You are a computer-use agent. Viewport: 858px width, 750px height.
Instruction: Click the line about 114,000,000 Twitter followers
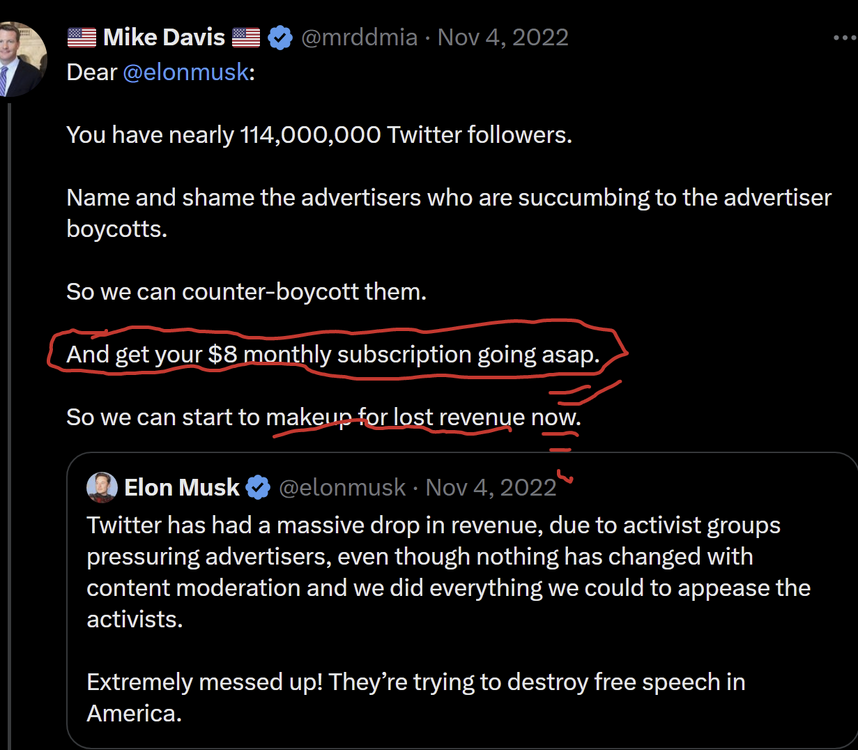pos(319,134)
